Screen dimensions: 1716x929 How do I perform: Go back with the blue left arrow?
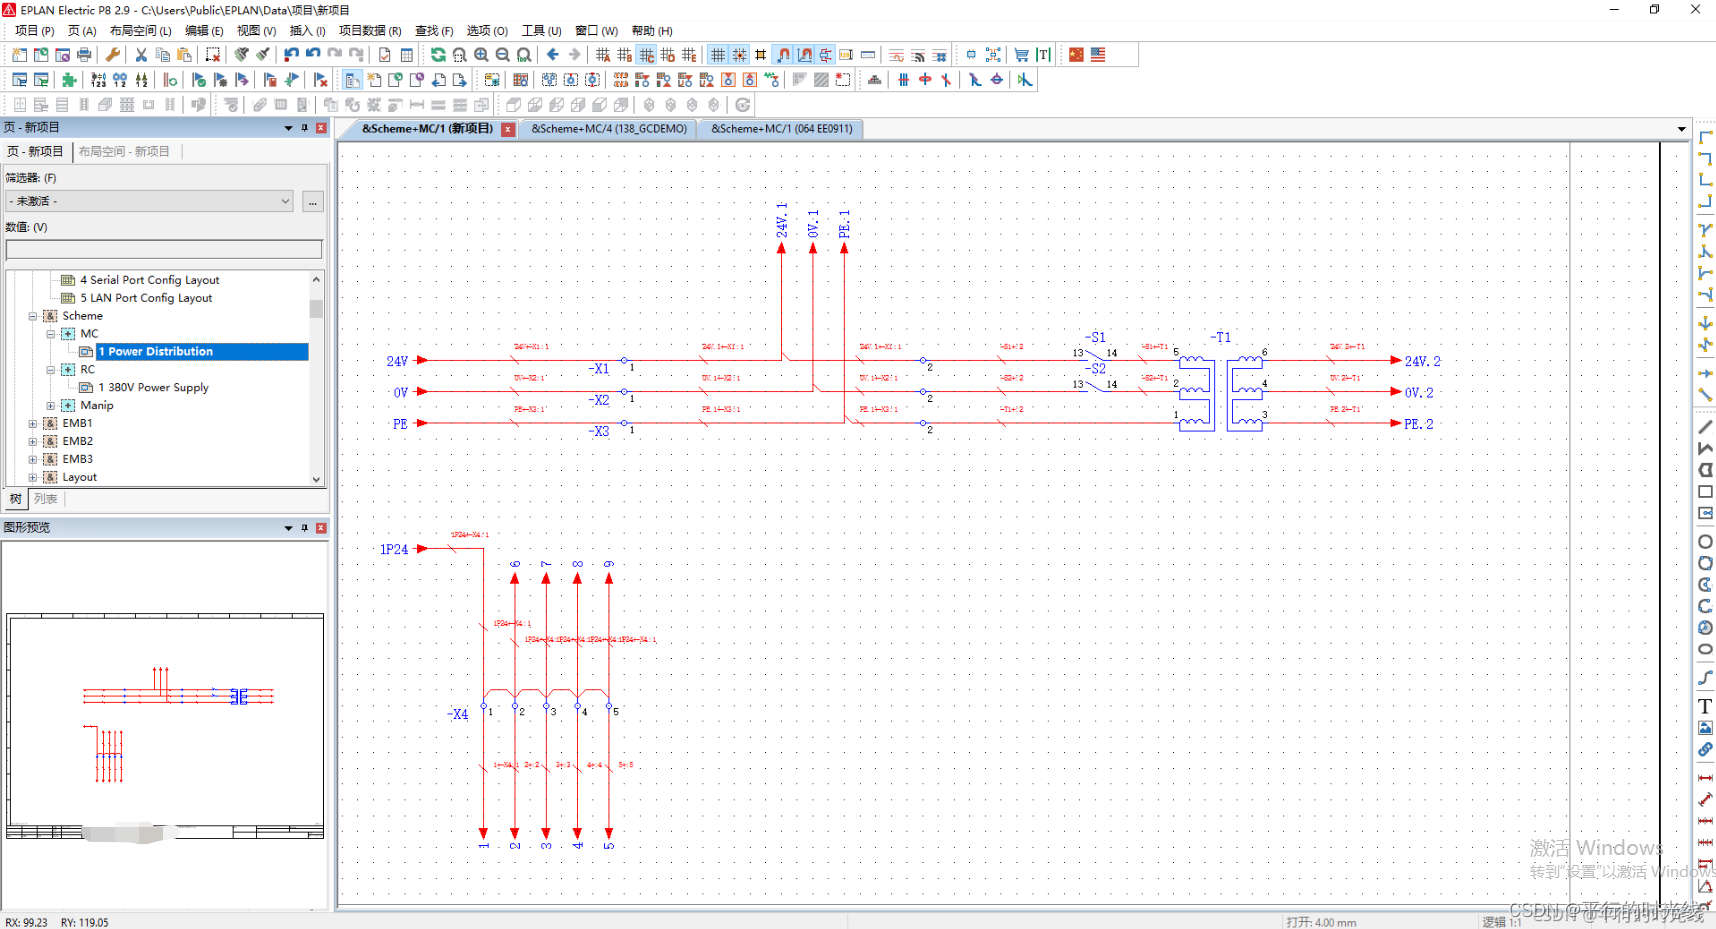tap(552, 55)
